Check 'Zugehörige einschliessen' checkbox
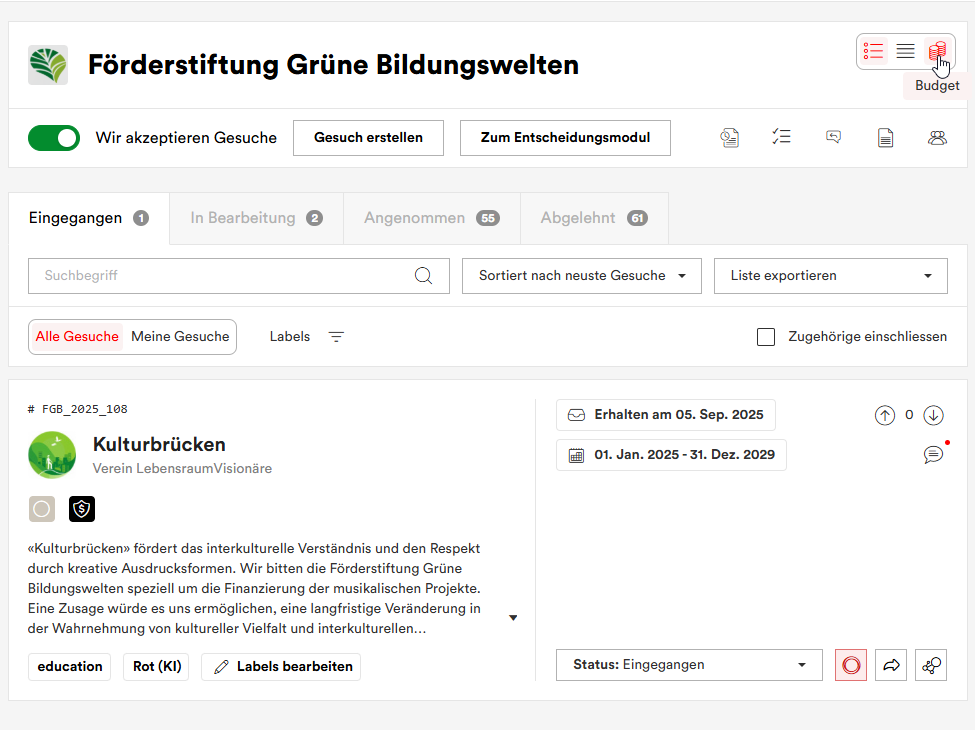This screenshot has width=975, height=730. 766,337
